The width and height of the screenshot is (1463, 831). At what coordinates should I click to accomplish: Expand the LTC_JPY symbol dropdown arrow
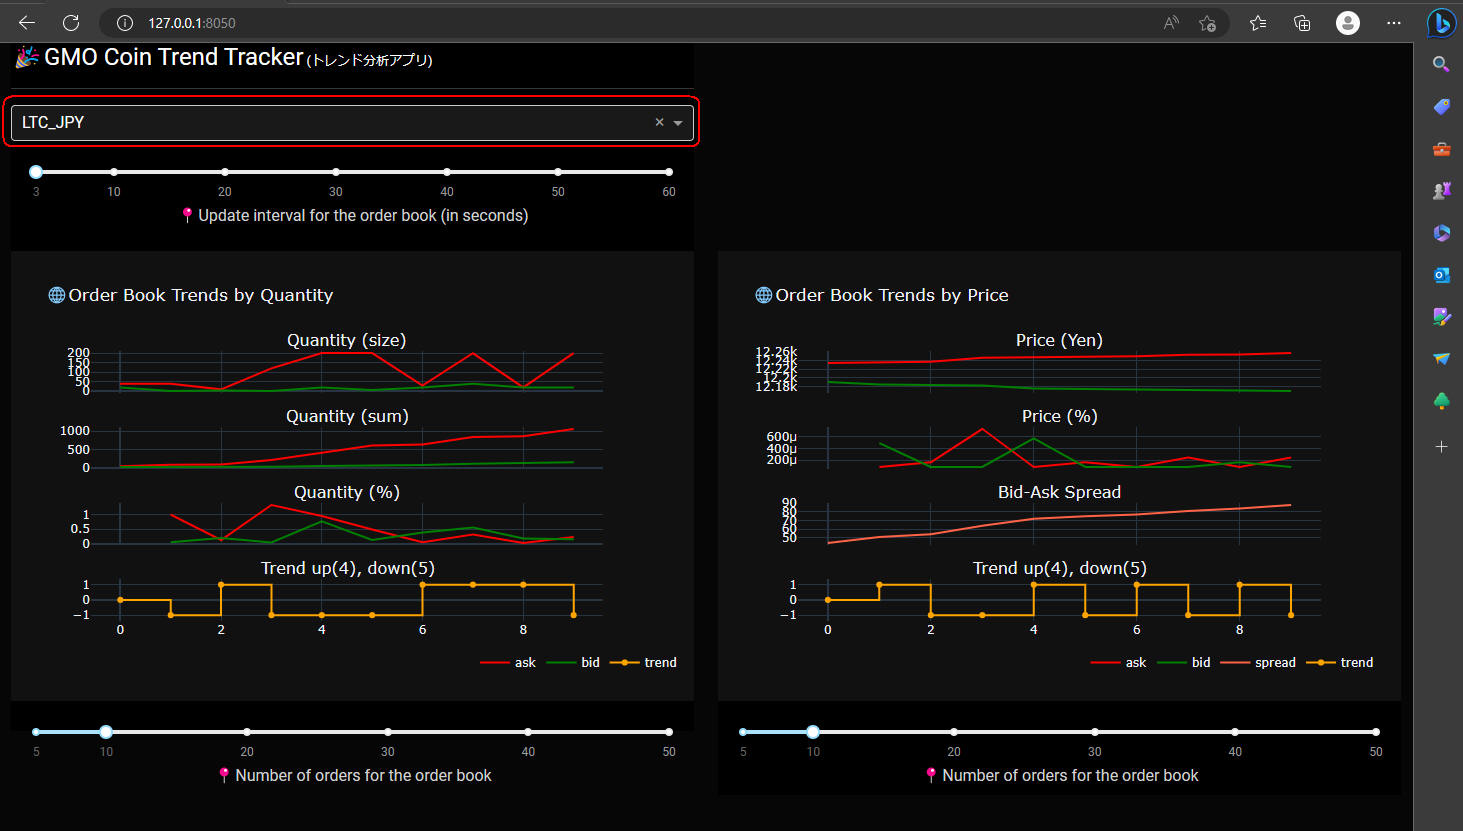[678, 123]
